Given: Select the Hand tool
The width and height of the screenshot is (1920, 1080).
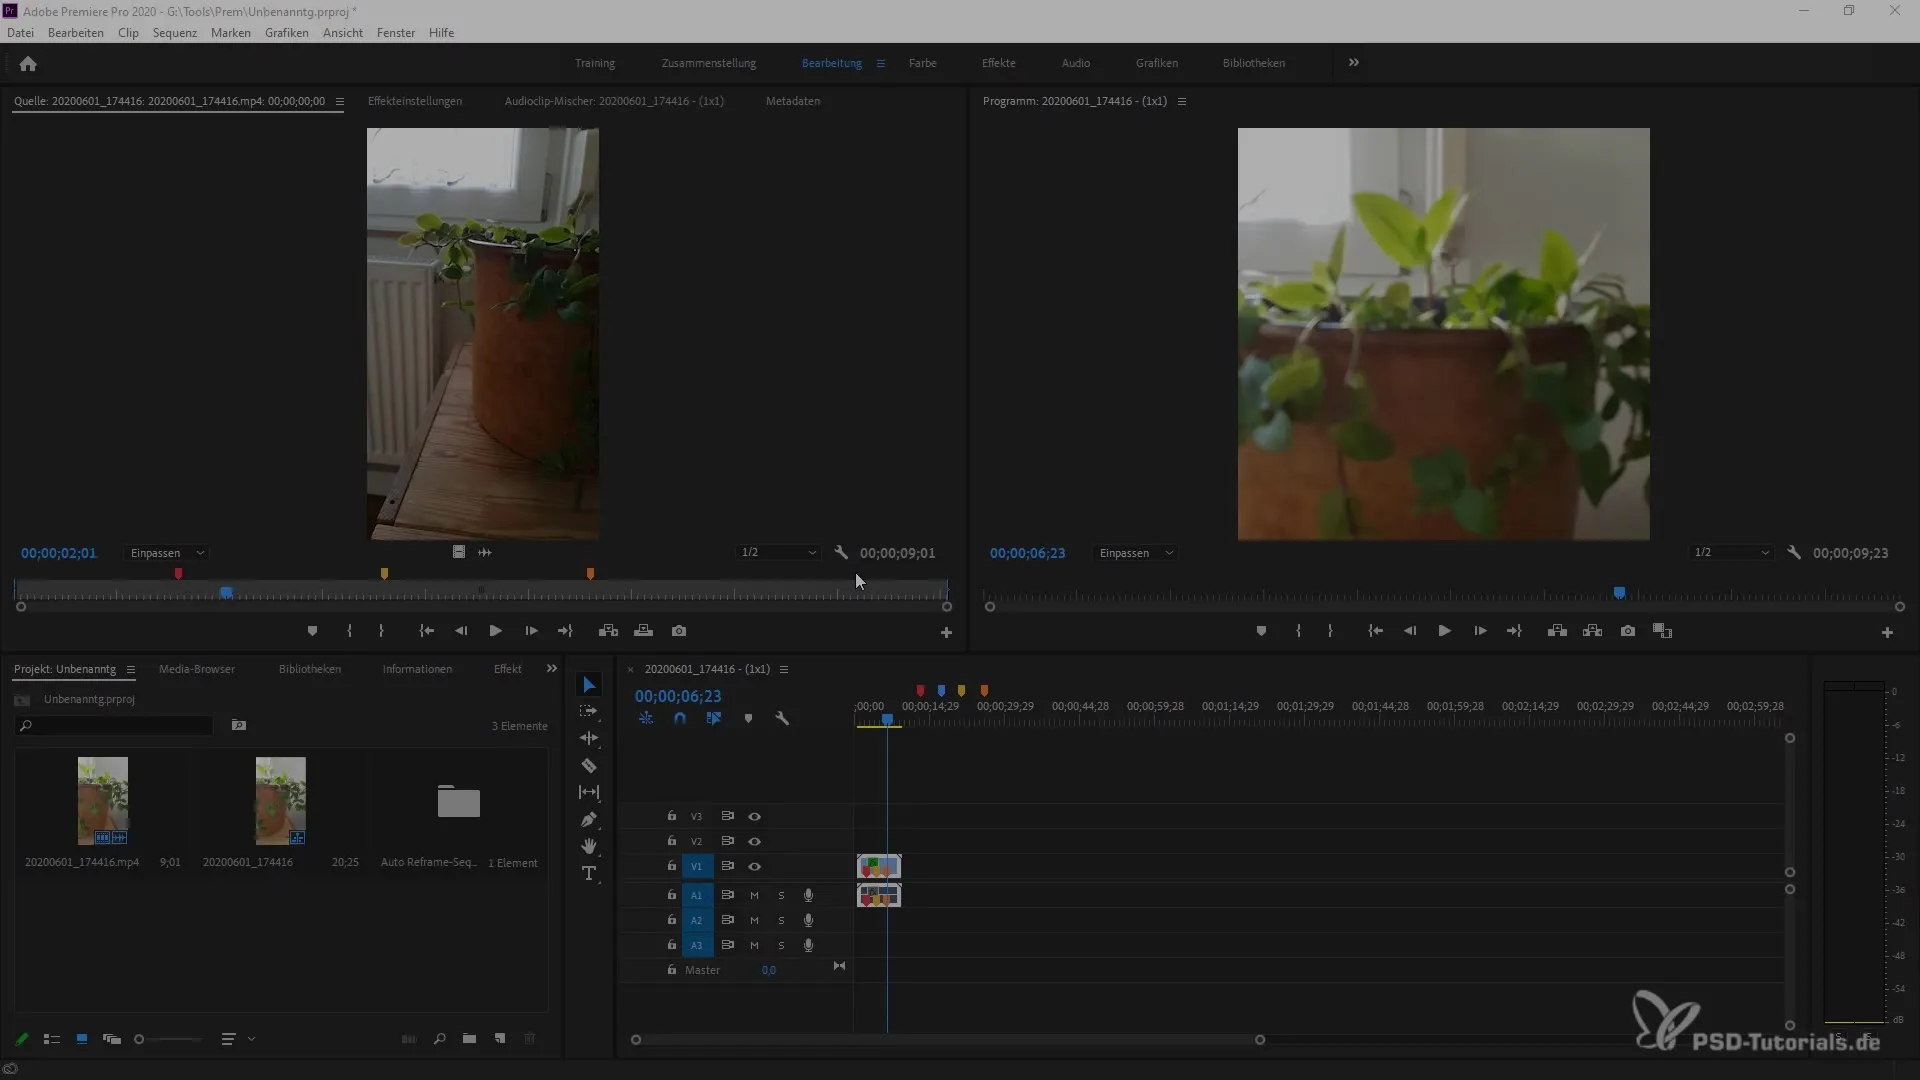Looking at the screenshot, I should click(589, 846).
